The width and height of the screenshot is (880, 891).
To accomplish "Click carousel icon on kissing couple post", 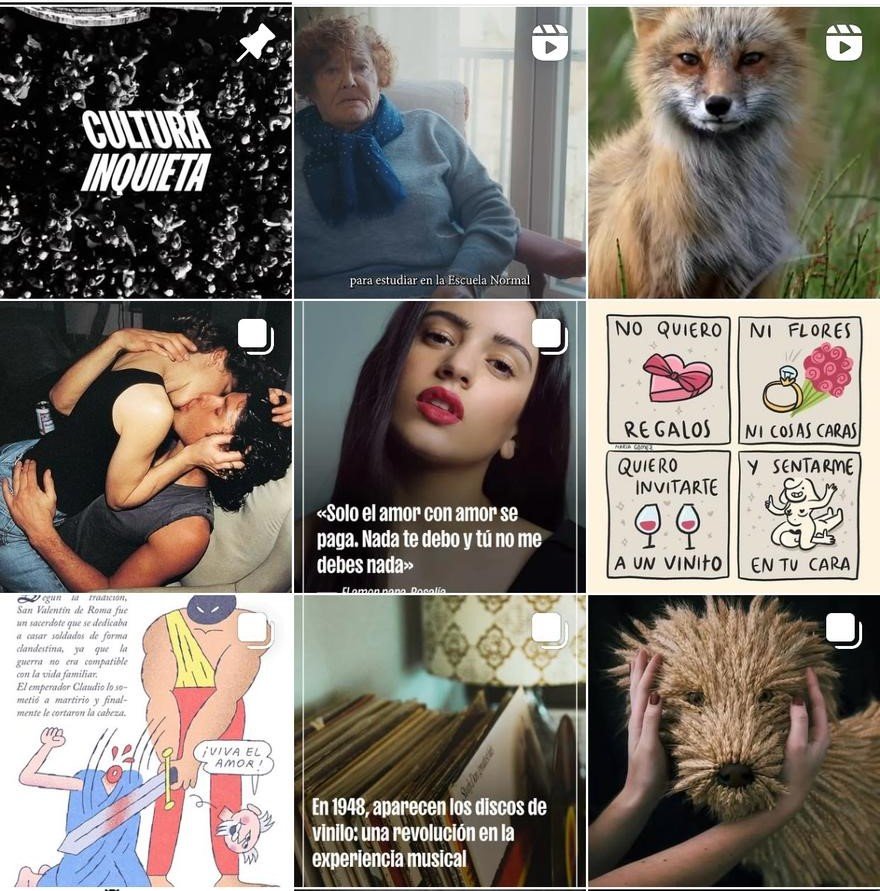I will click(x=256, y=336).
